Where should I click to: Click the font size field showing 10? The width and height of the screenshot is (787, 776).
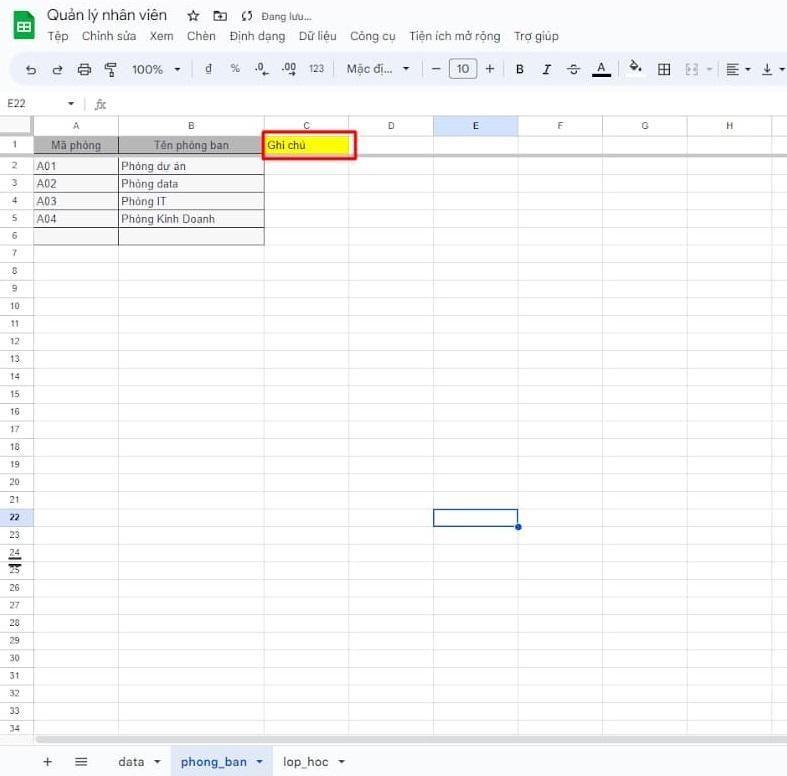pyautogui.click(x=463, y=69)
